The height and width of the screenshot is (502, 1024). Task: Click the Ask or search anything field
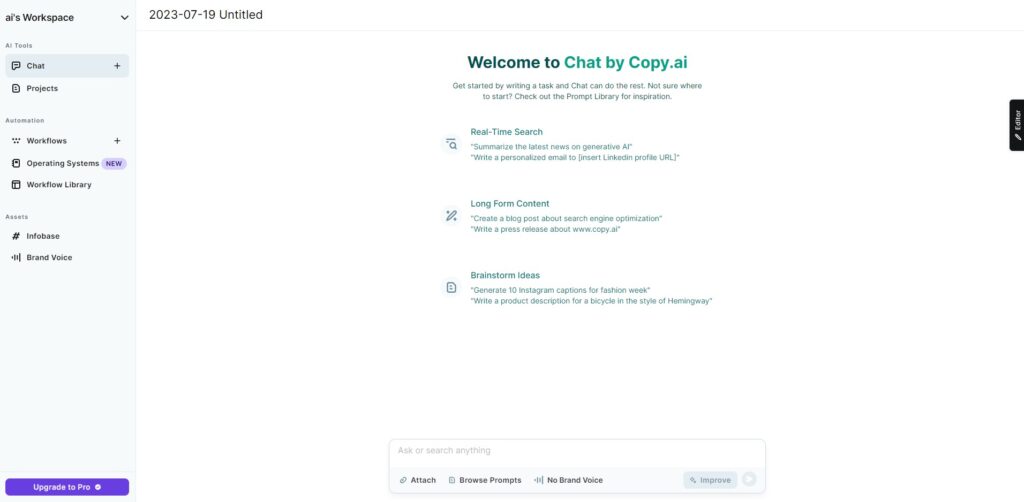577,451
